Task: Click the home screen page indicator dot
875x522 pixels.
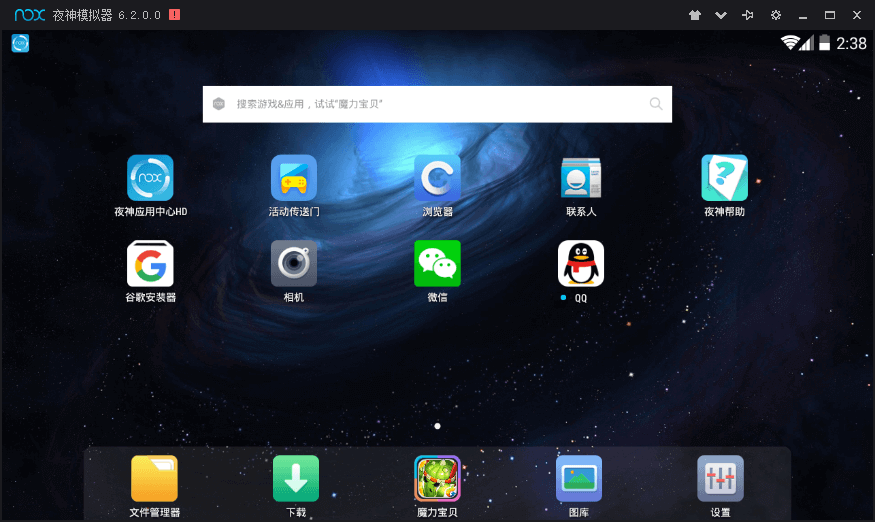Action: click(x=438, y=426)
